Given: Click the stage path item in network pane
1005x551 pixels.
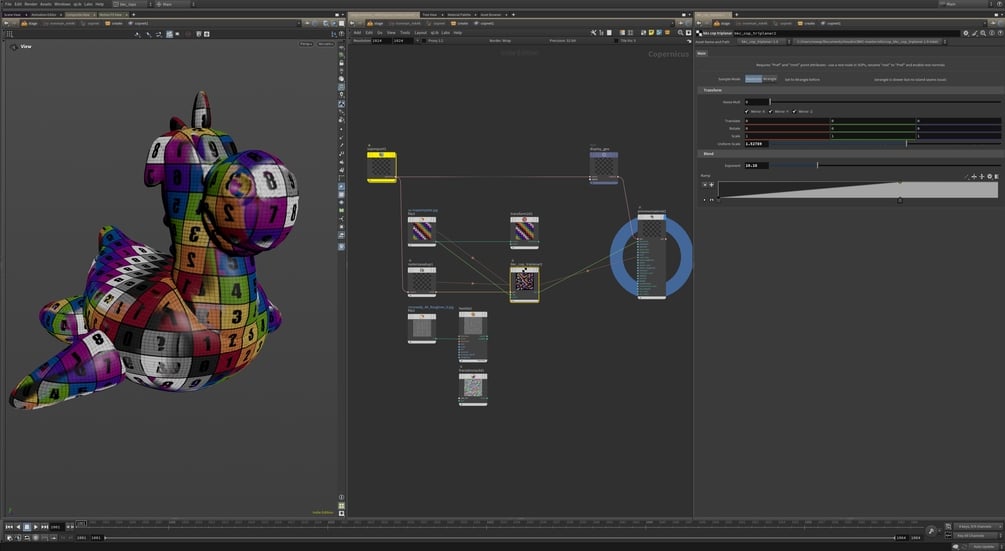Looking at the screenshot, I should (x=375, y=23).
